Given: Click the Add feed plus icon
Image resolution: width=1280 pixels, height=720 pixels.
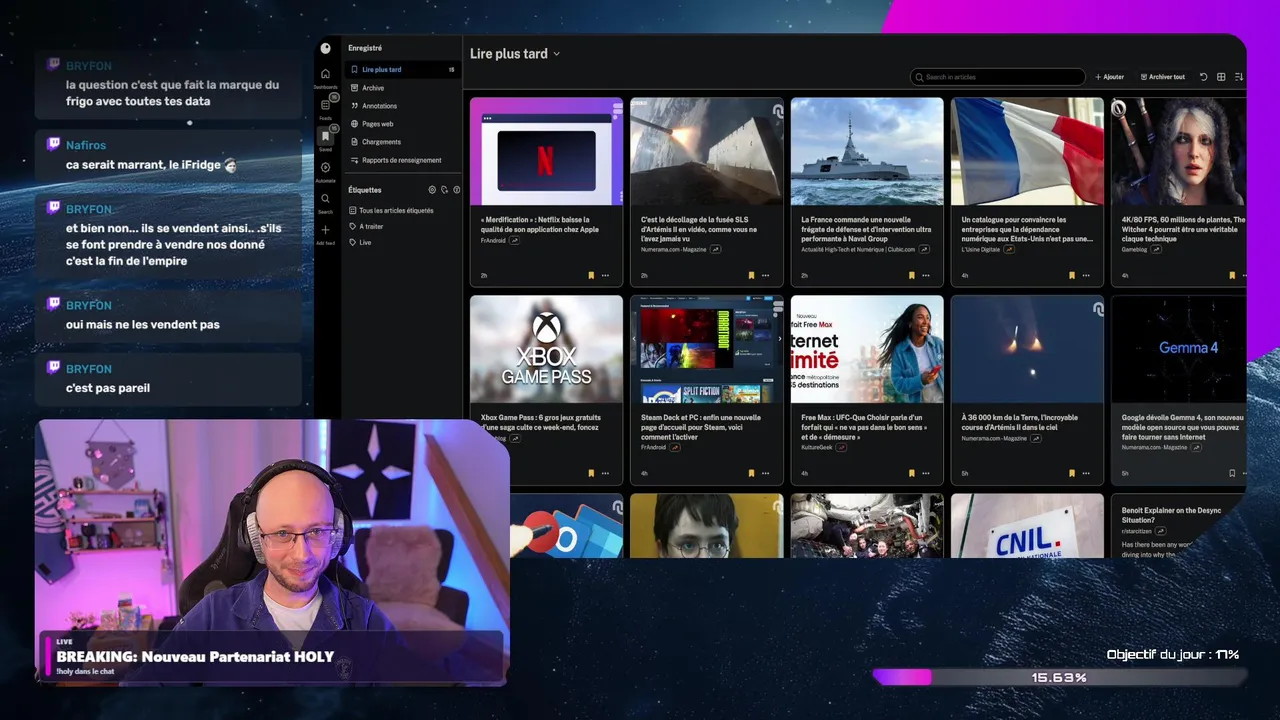Looking at the screenshot, I should coord(325,230).
